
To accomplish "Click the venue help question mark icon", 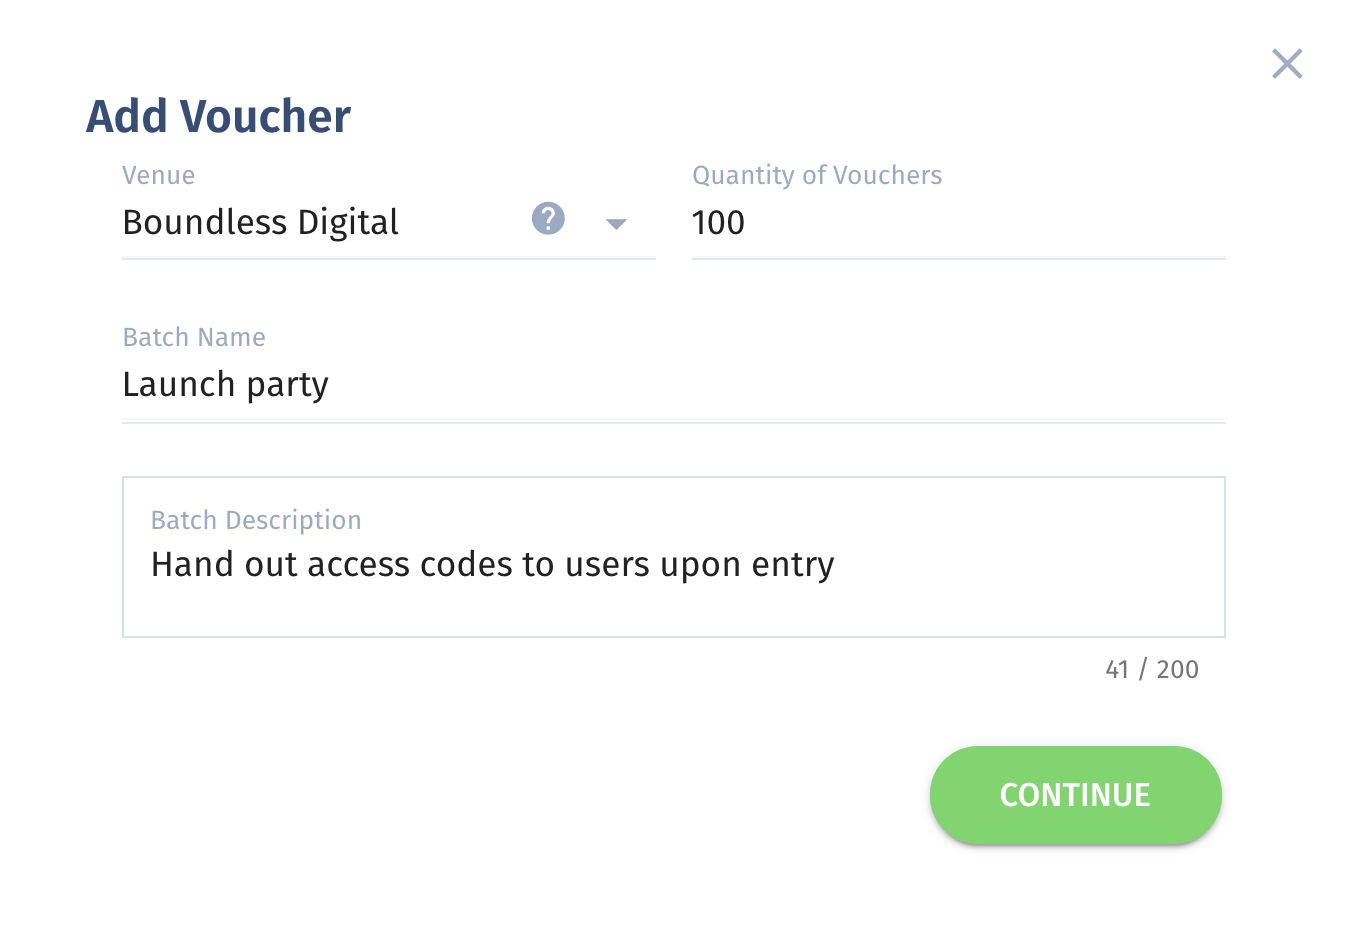I will tap(548, 218).
